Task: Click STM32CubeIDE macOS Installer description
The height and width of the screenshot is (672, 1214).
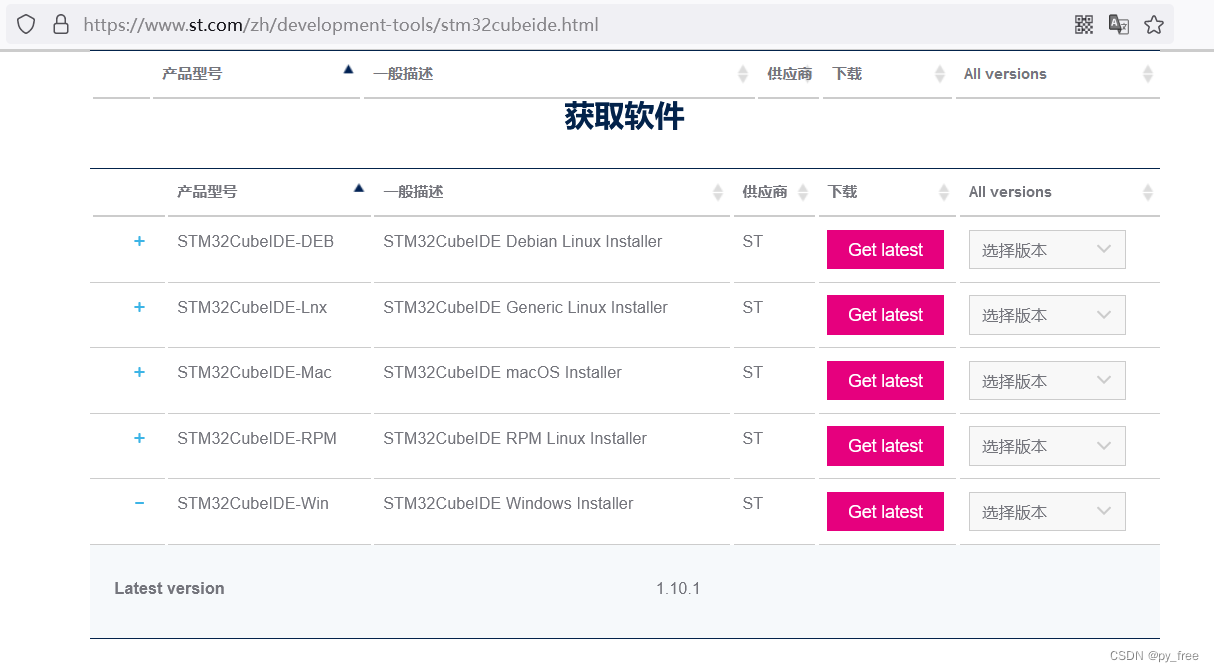Action: click(x=502, y=372)
